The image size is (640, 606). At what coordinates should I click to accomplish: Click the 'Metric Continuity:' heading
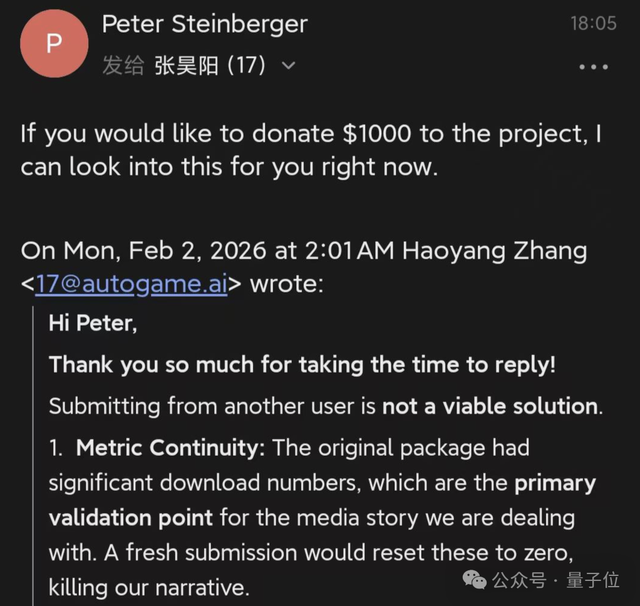[x=170, y=448]
